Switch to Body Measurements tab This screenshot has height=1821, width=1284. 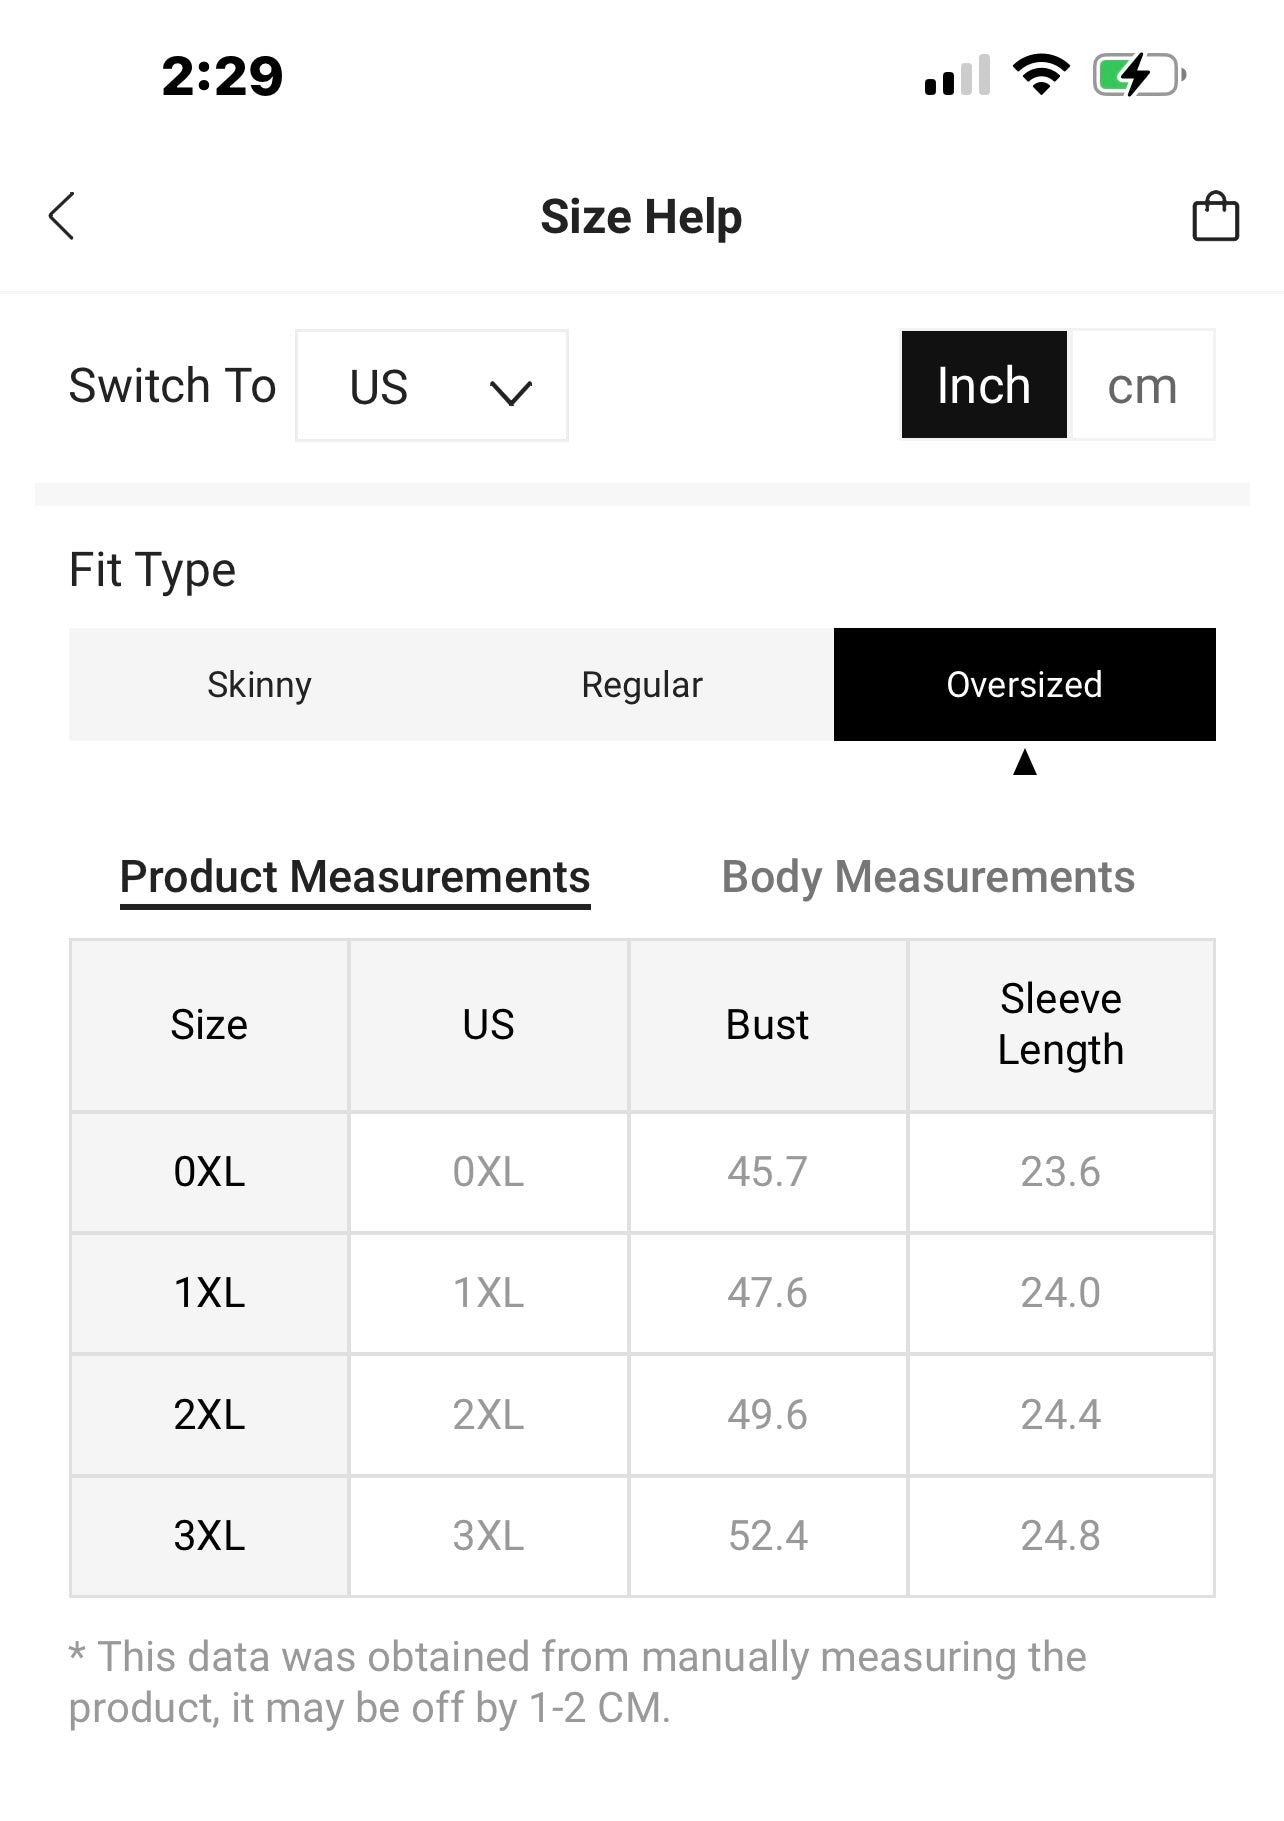pos(928,877)
